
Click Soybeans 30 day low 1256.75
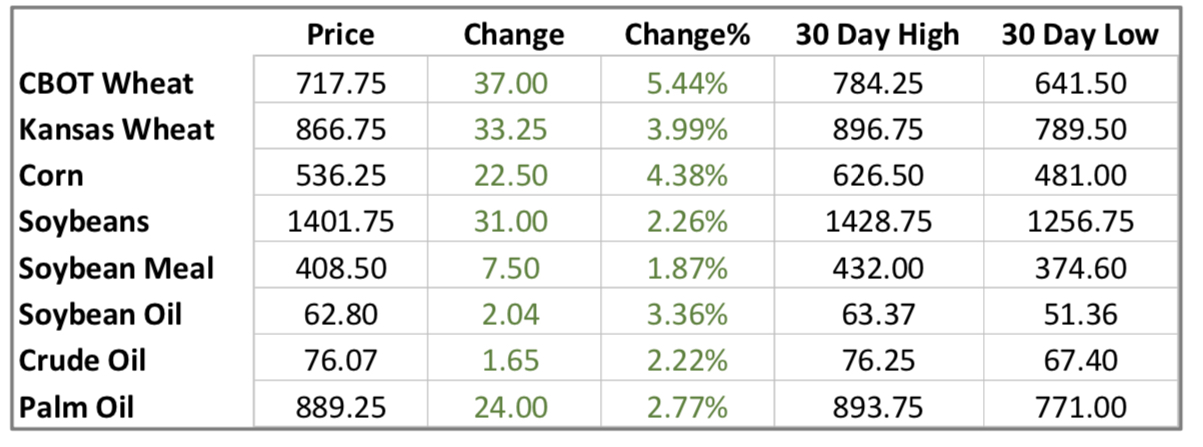[1080, 221]
